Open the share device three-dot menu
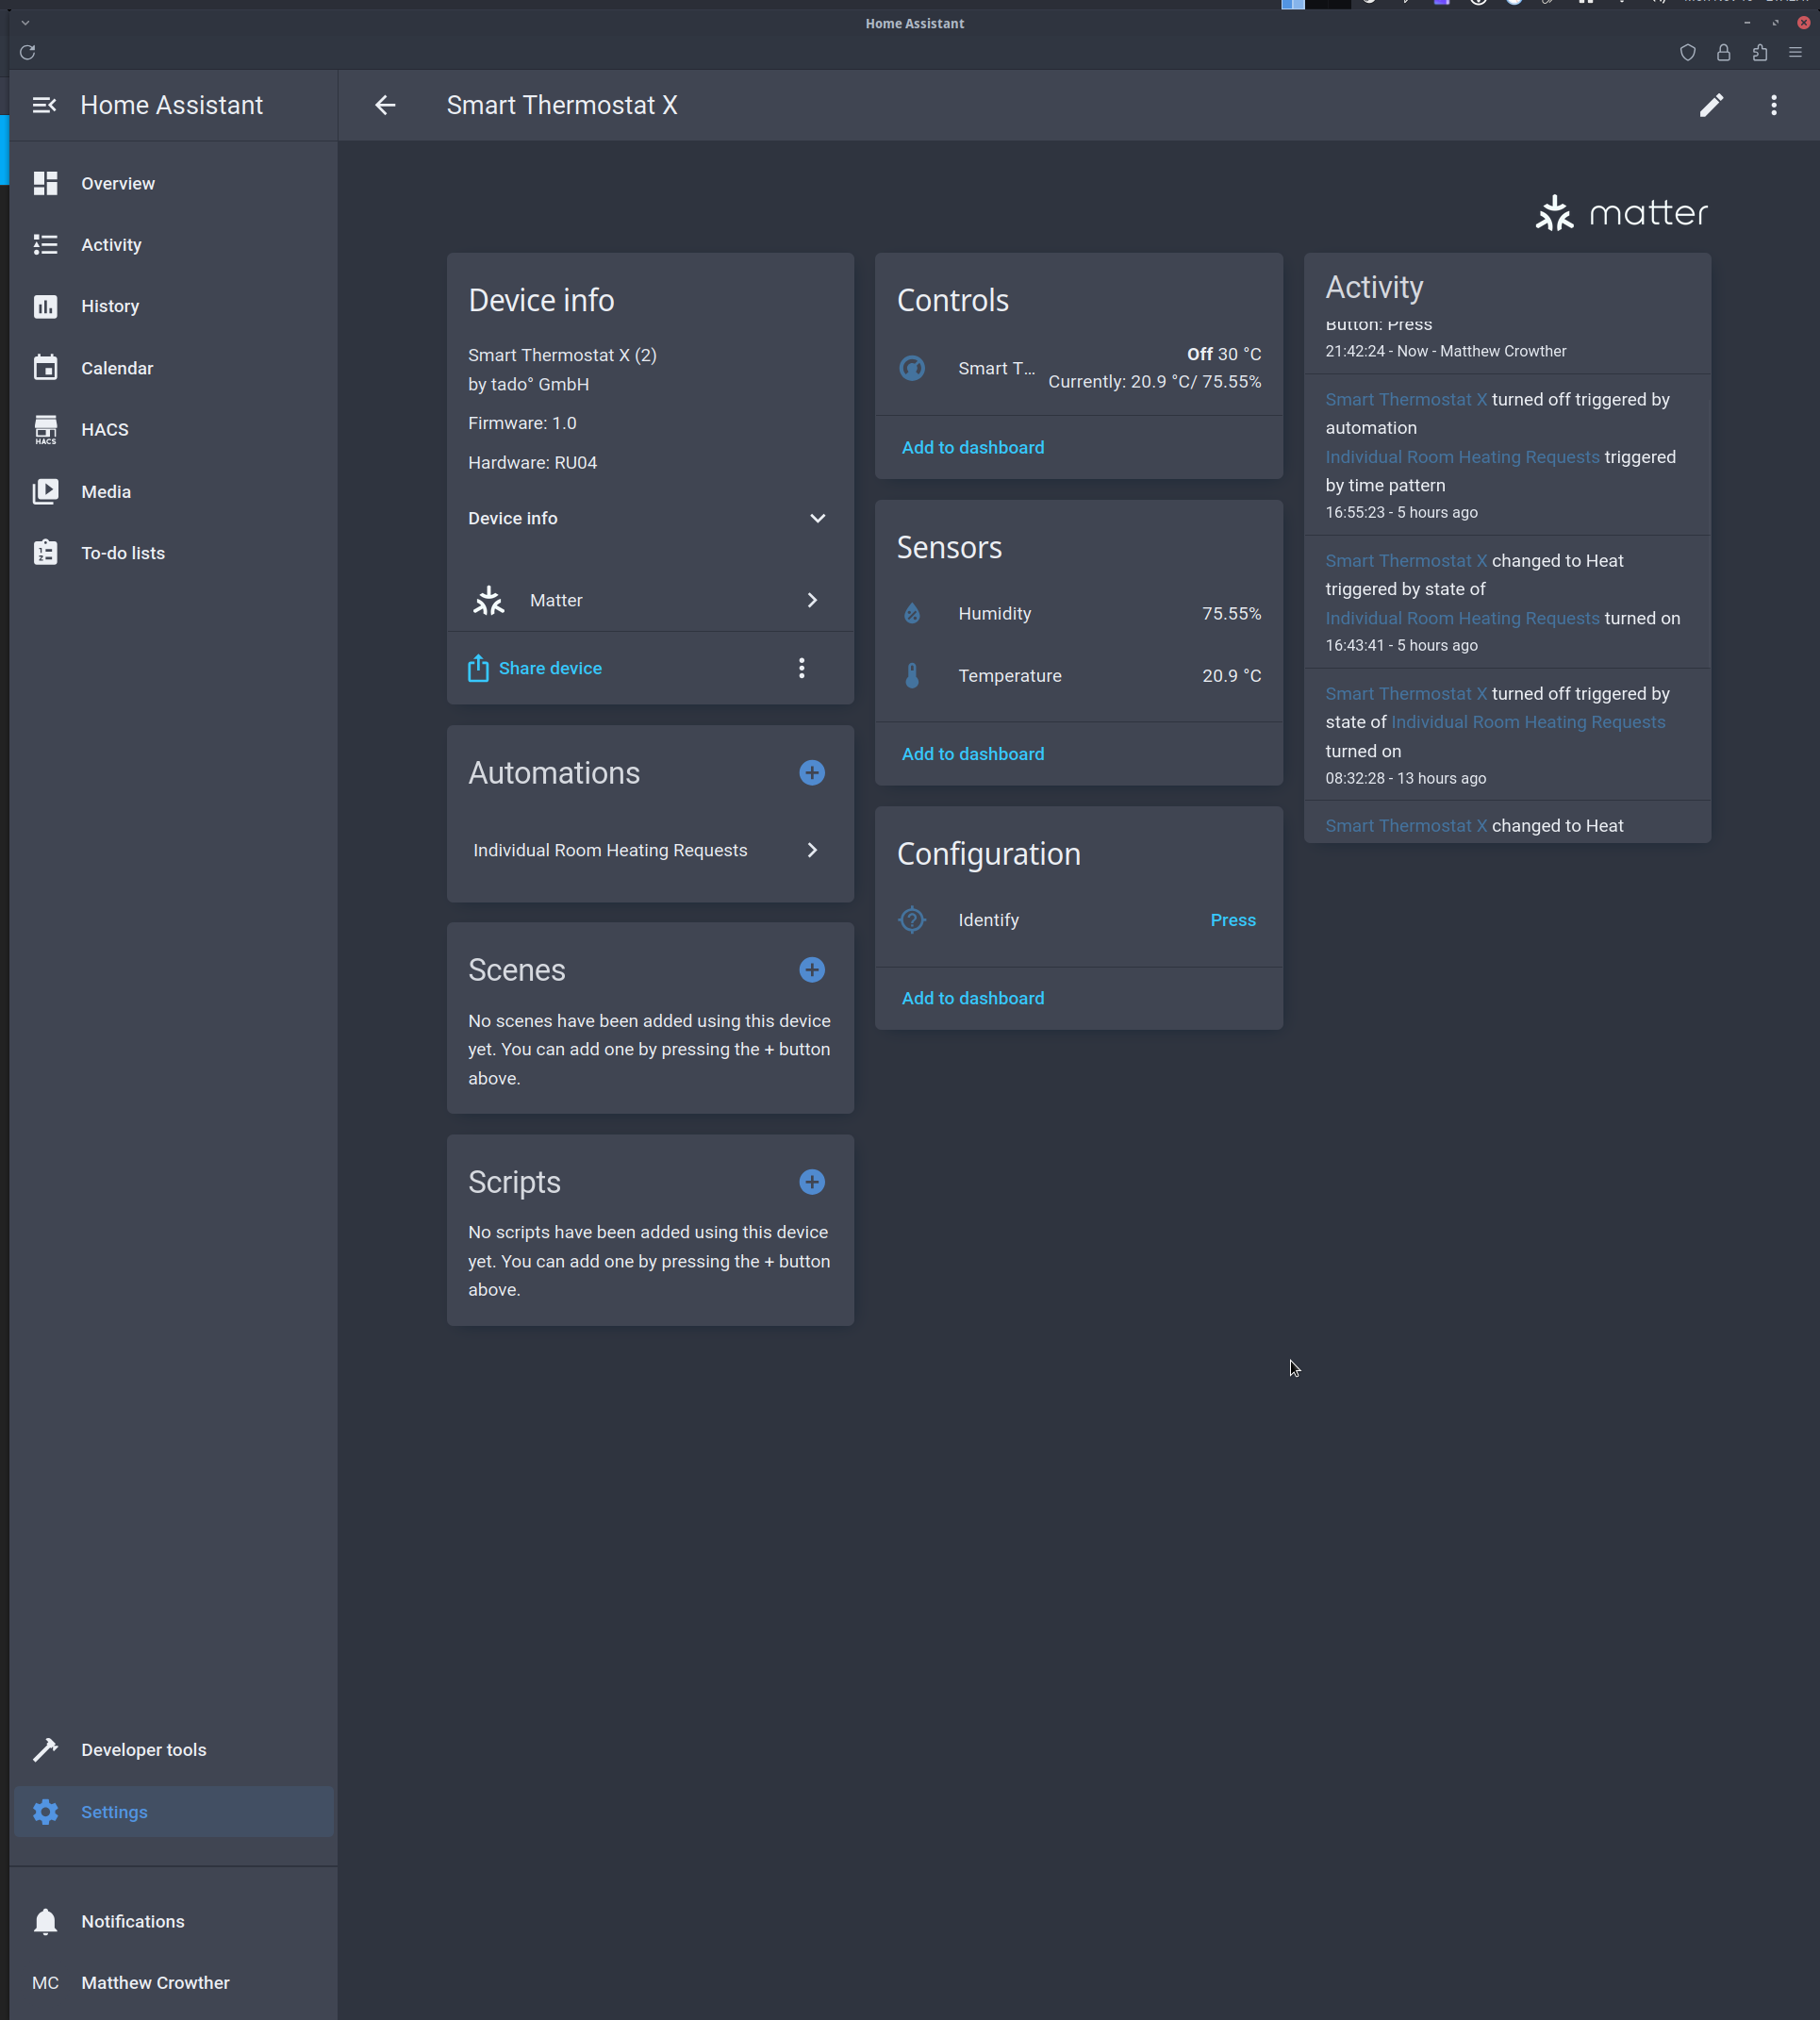This screenshot has width=1820, height=2020. coord(801,668)
